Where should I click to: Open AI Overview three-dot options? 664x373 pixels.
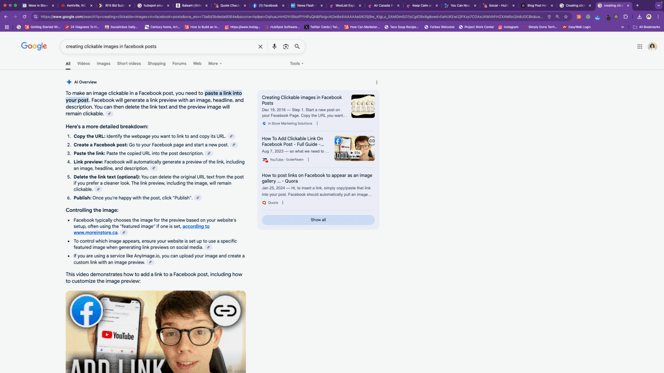376,82
